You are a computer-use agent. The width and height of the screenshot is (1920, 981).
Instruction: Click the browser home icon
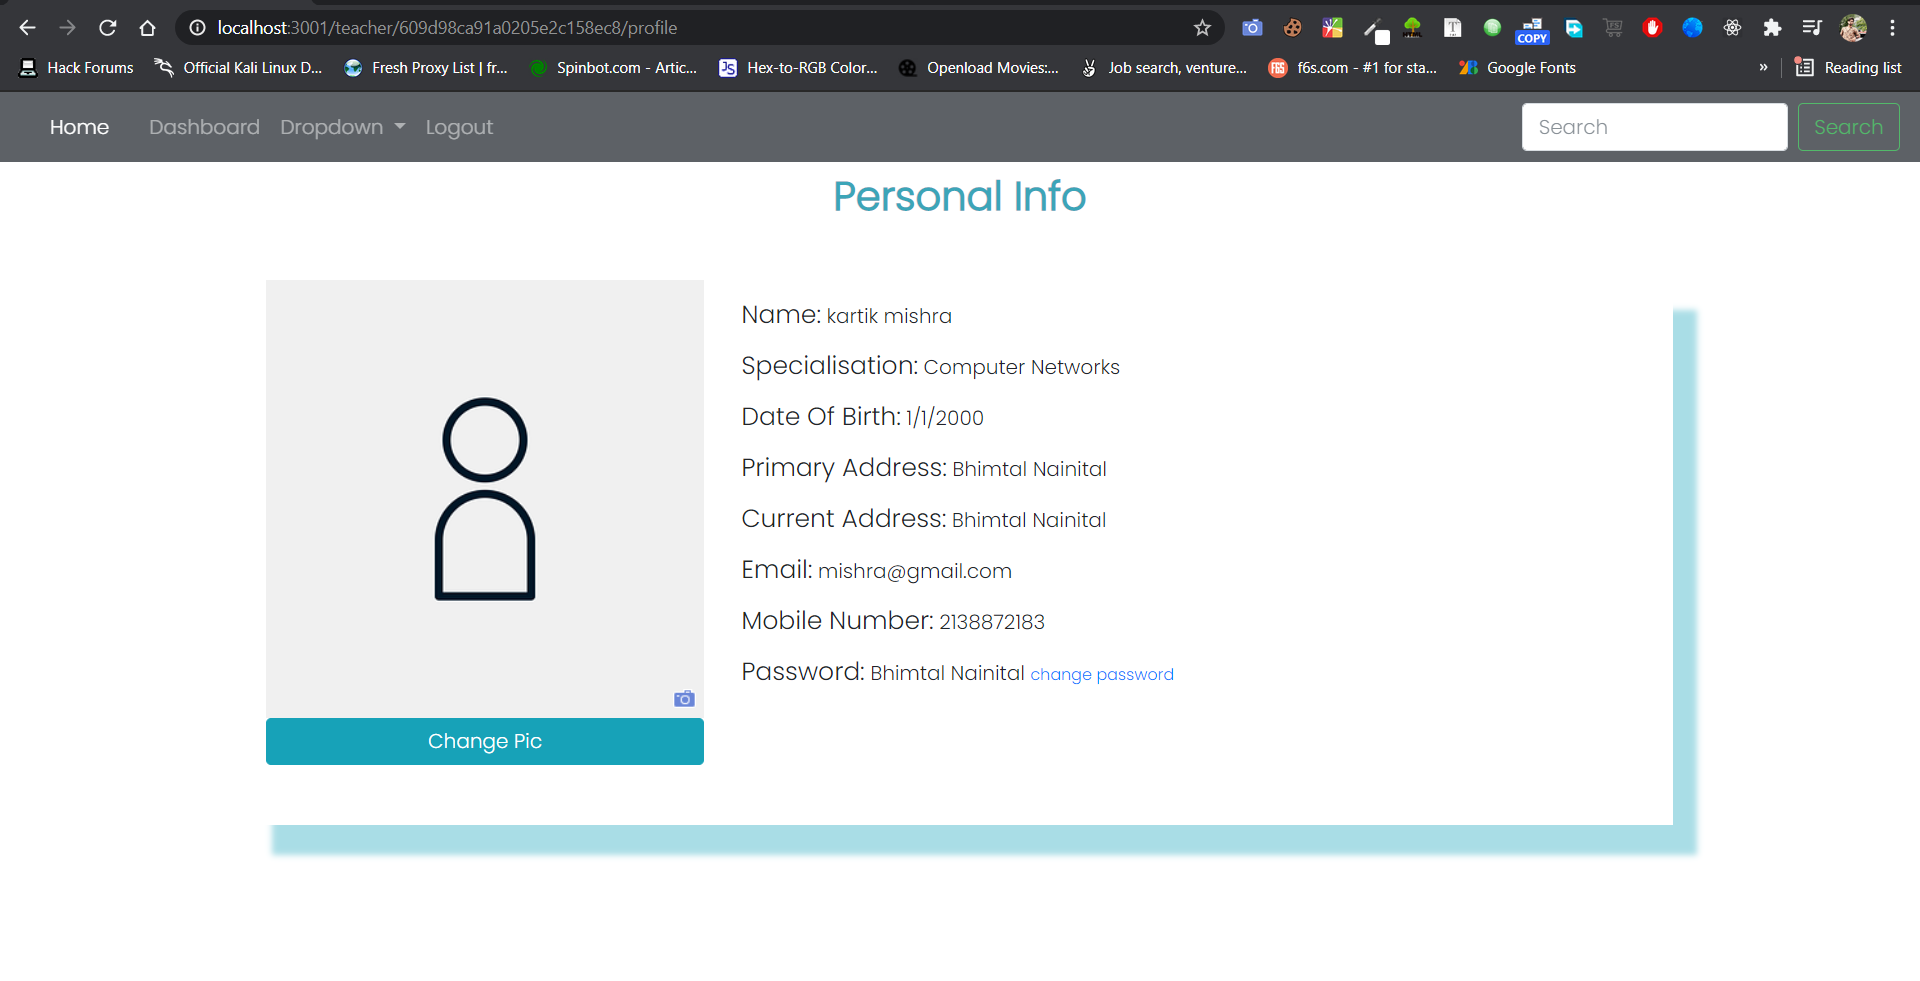click(x=147, y=27)
